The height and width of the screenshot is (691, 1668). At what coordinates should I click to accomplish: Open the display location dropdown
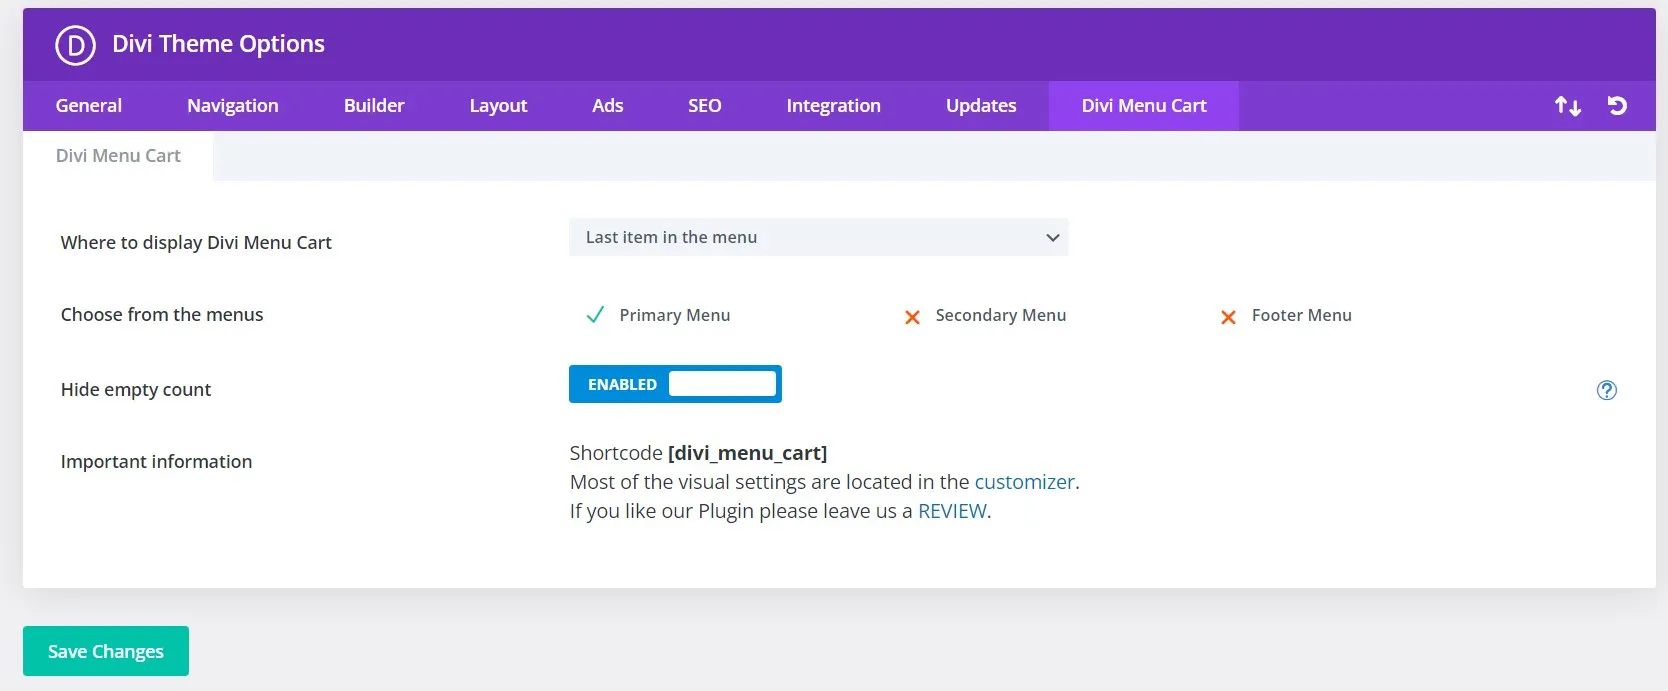pos(818,237)
